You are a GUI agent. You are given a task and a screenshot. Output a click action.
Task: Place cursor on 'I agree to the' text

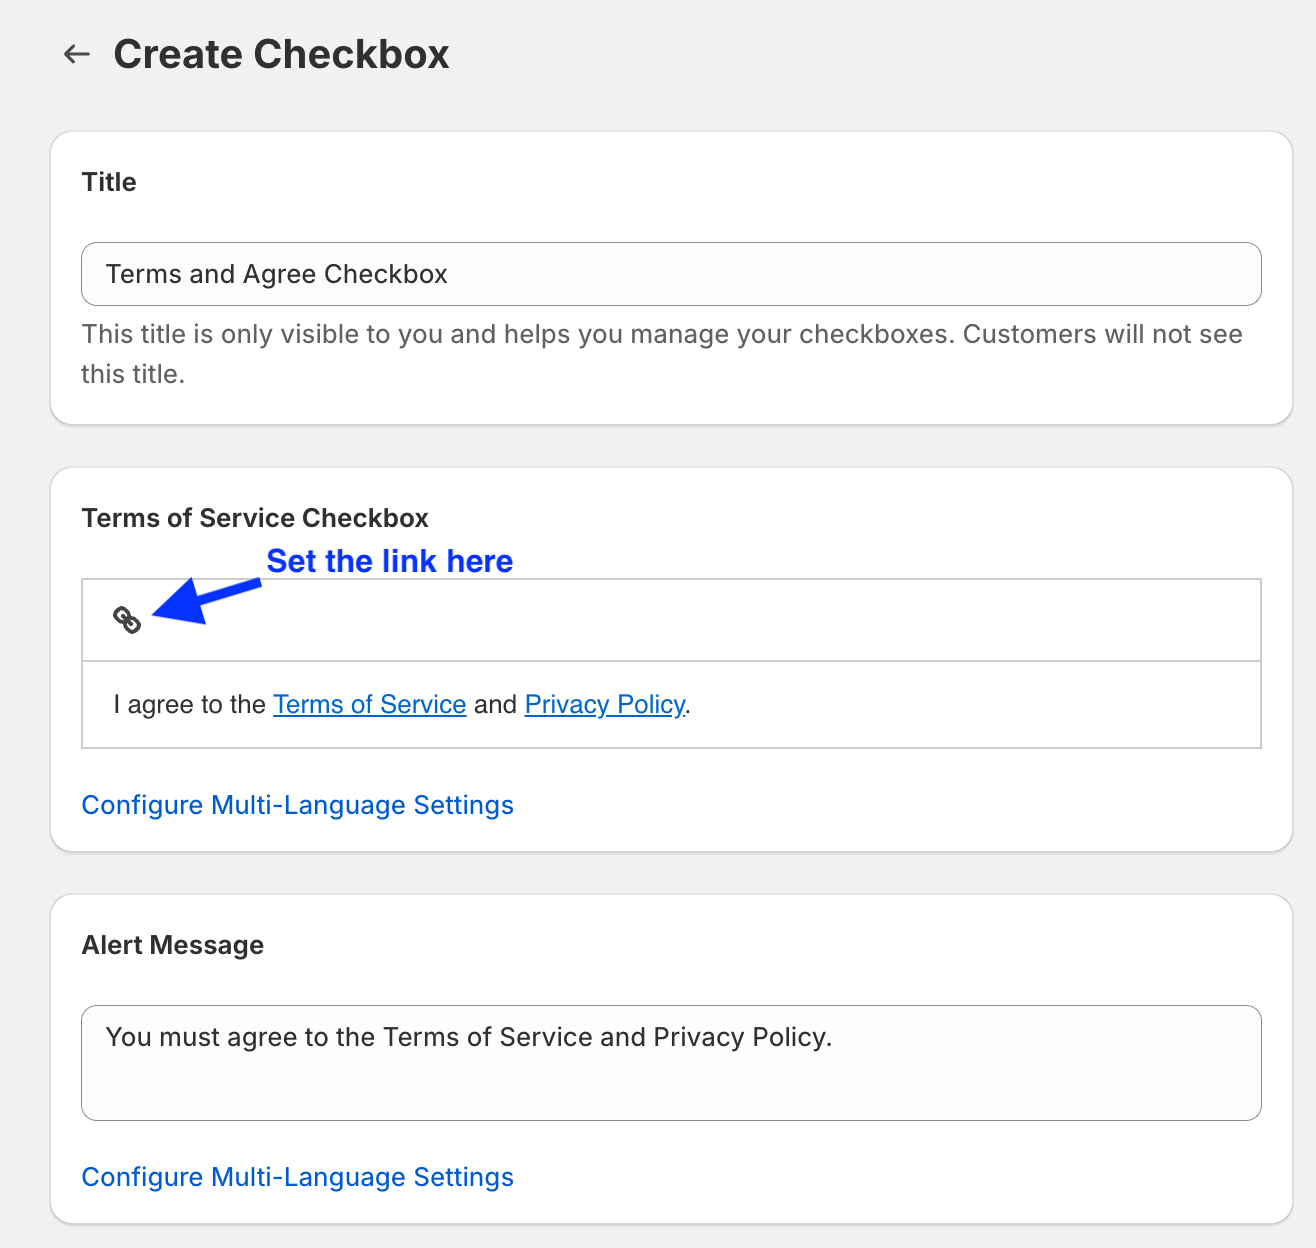coord(189,705)
